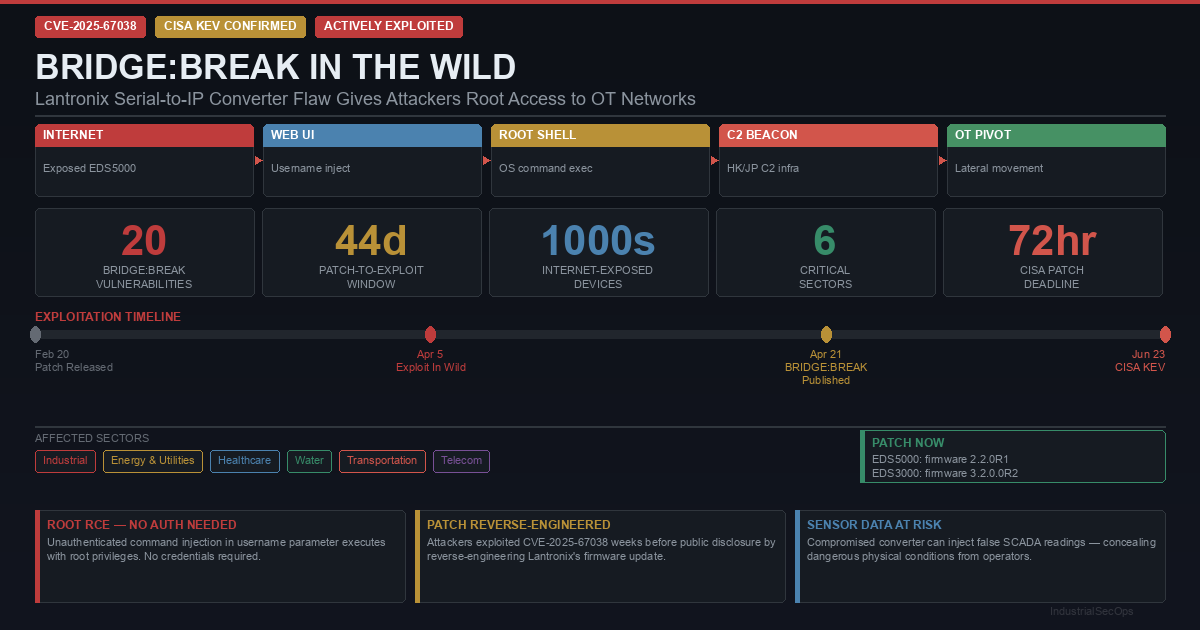The image size is (1200, 630).
Task: Click the Exposed EDS5000 text
Action: click(90, 168)
